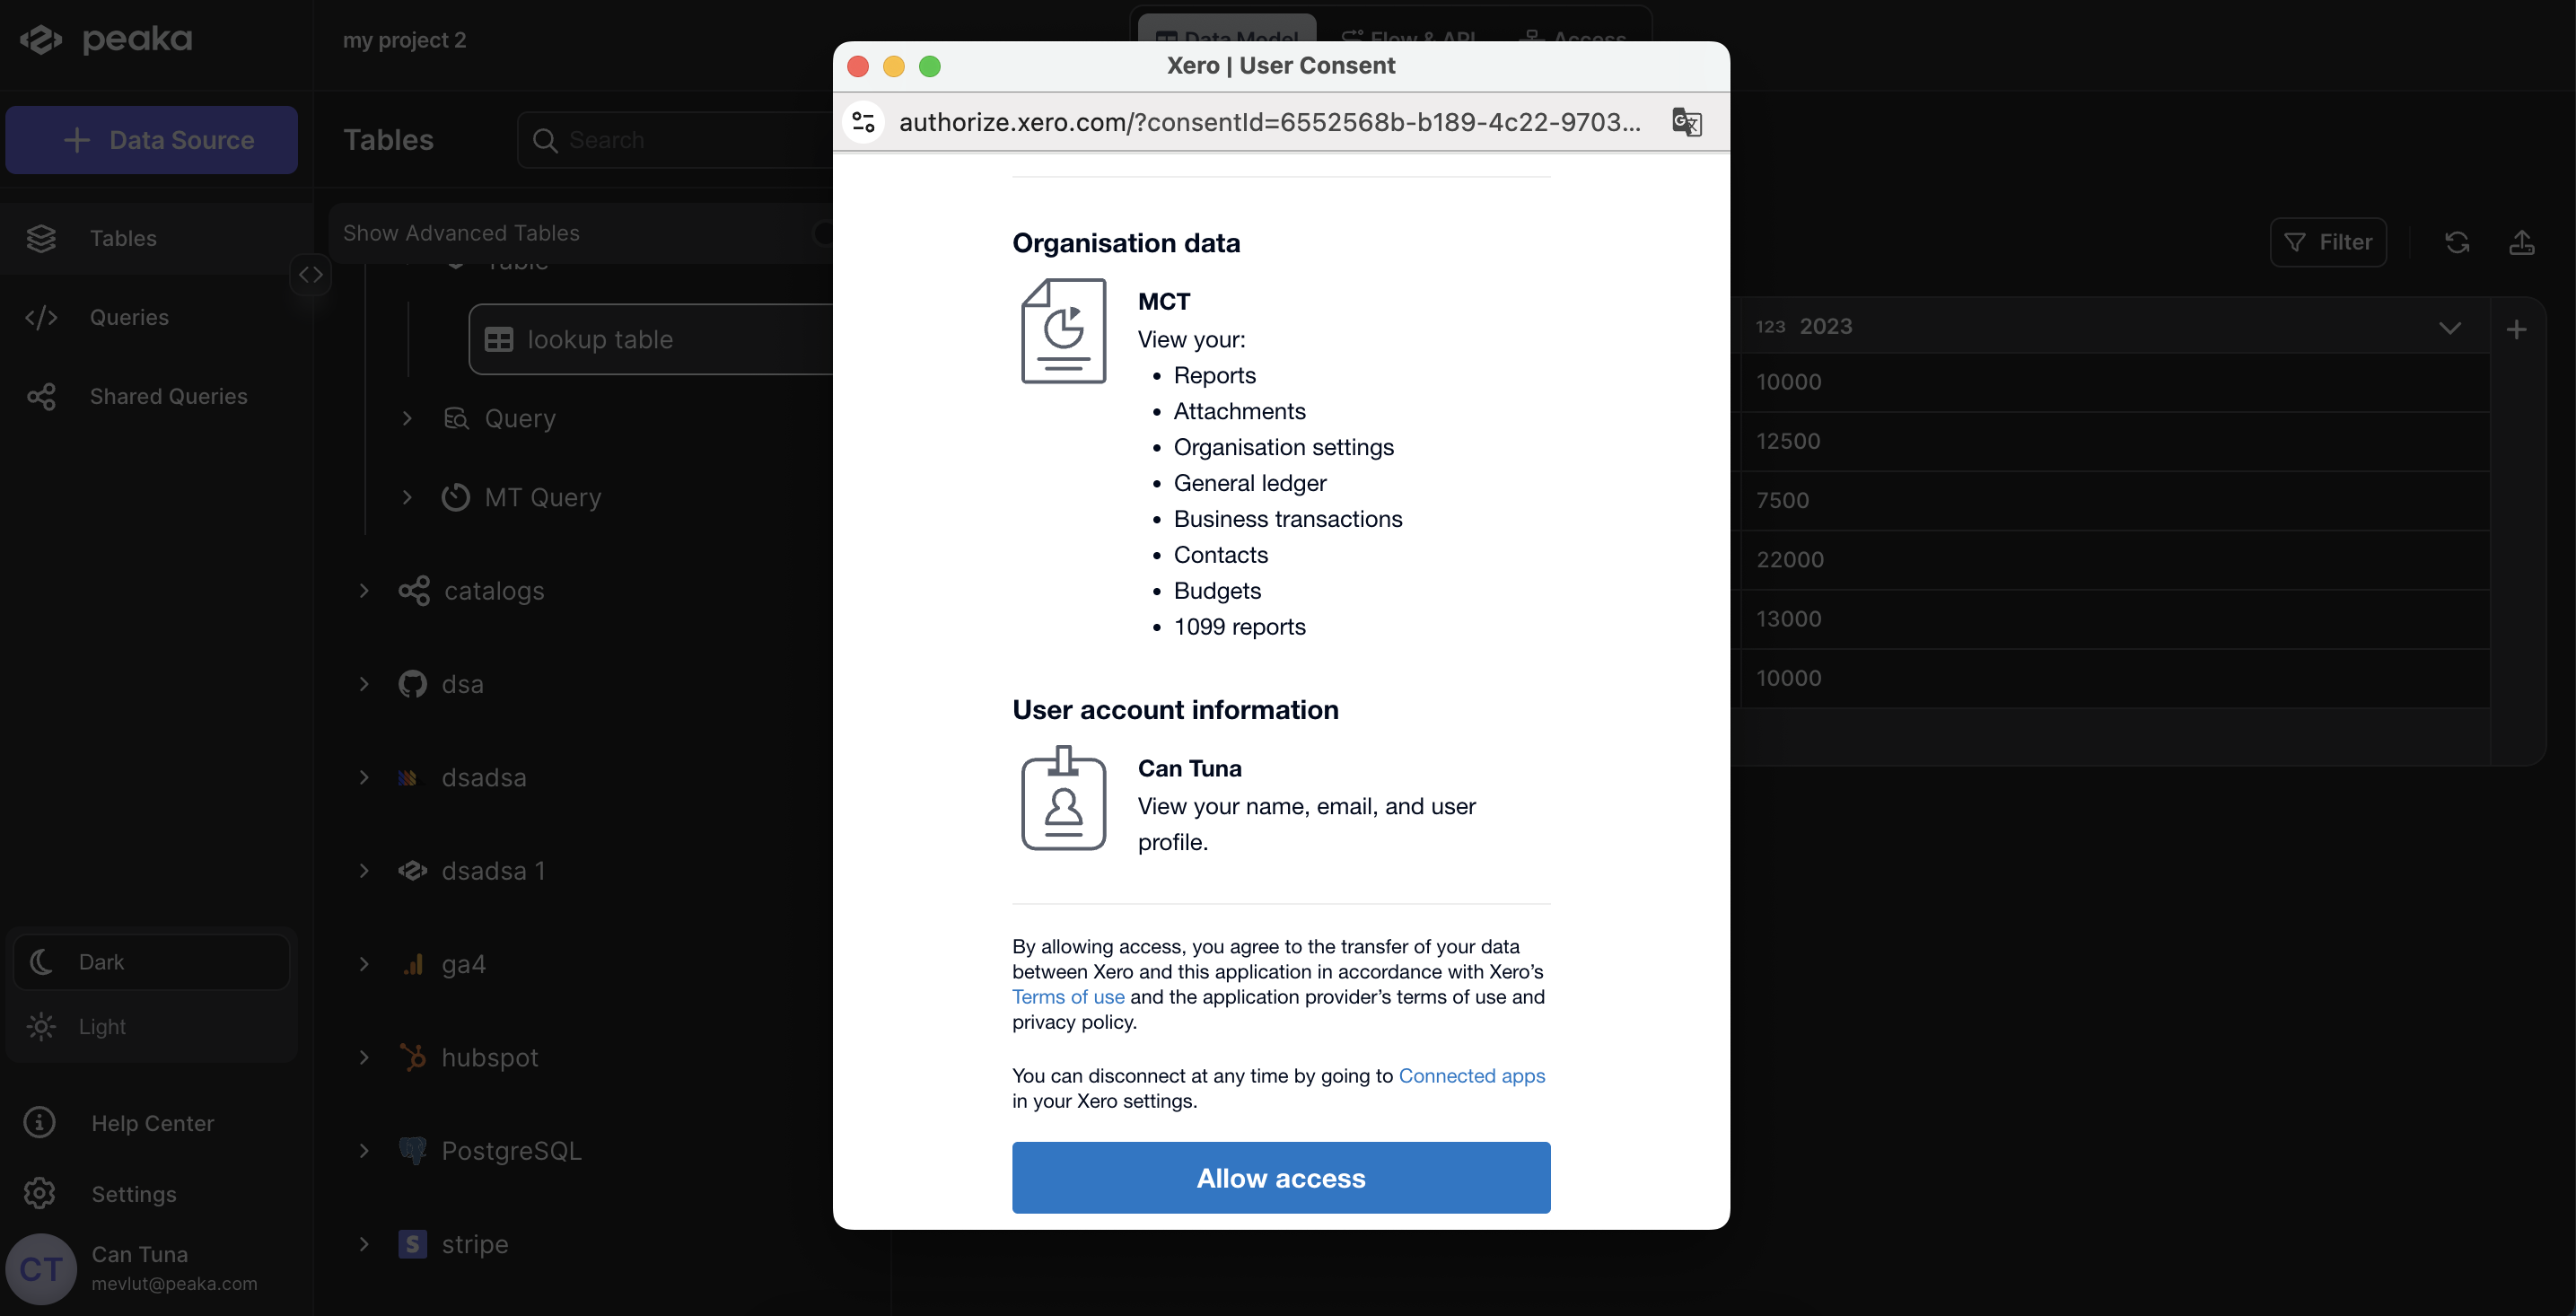Click the hubspot icon
This screenshot has height=1316, width=2576.
[413, 1057]
